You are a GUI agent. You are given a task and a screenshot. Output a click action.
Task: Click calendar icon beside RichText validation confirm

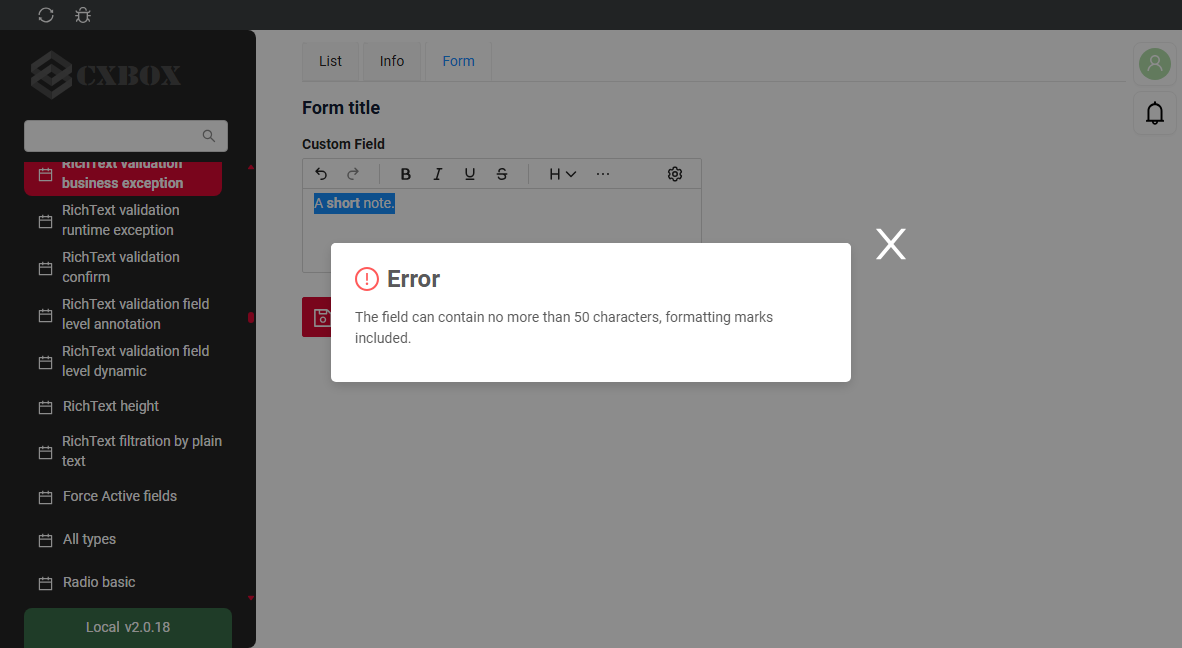click(x=45, y=268)
